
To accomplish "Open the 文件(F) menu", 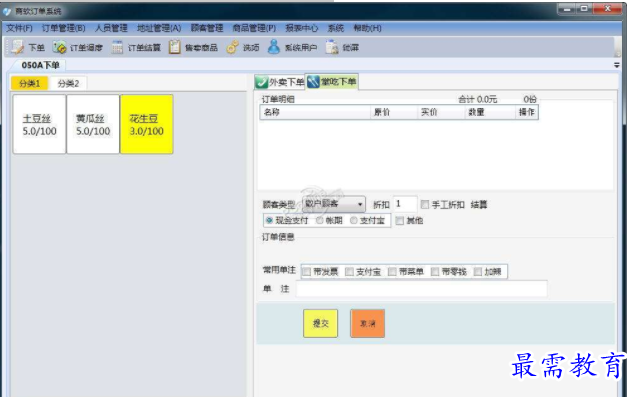I will 19,28.
